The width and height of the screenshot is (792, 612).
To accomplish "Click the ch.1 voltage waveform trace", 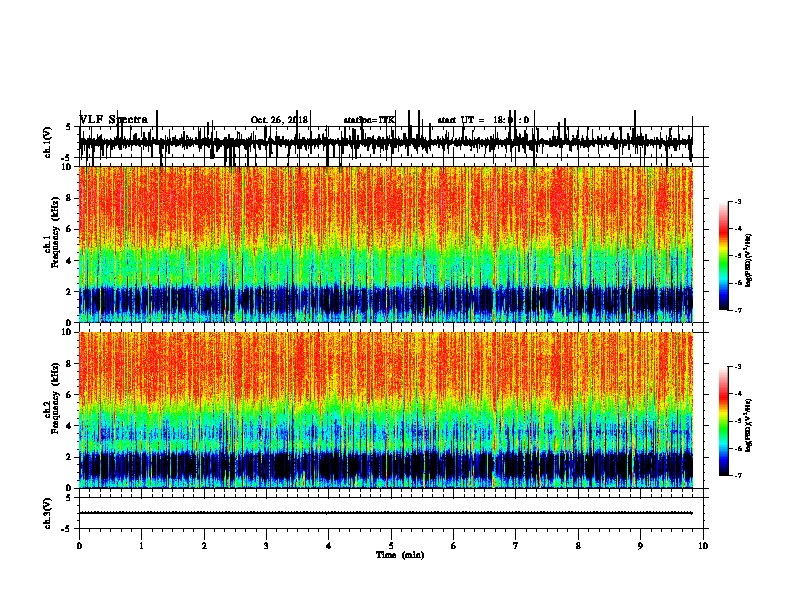I will click(385, 142).
